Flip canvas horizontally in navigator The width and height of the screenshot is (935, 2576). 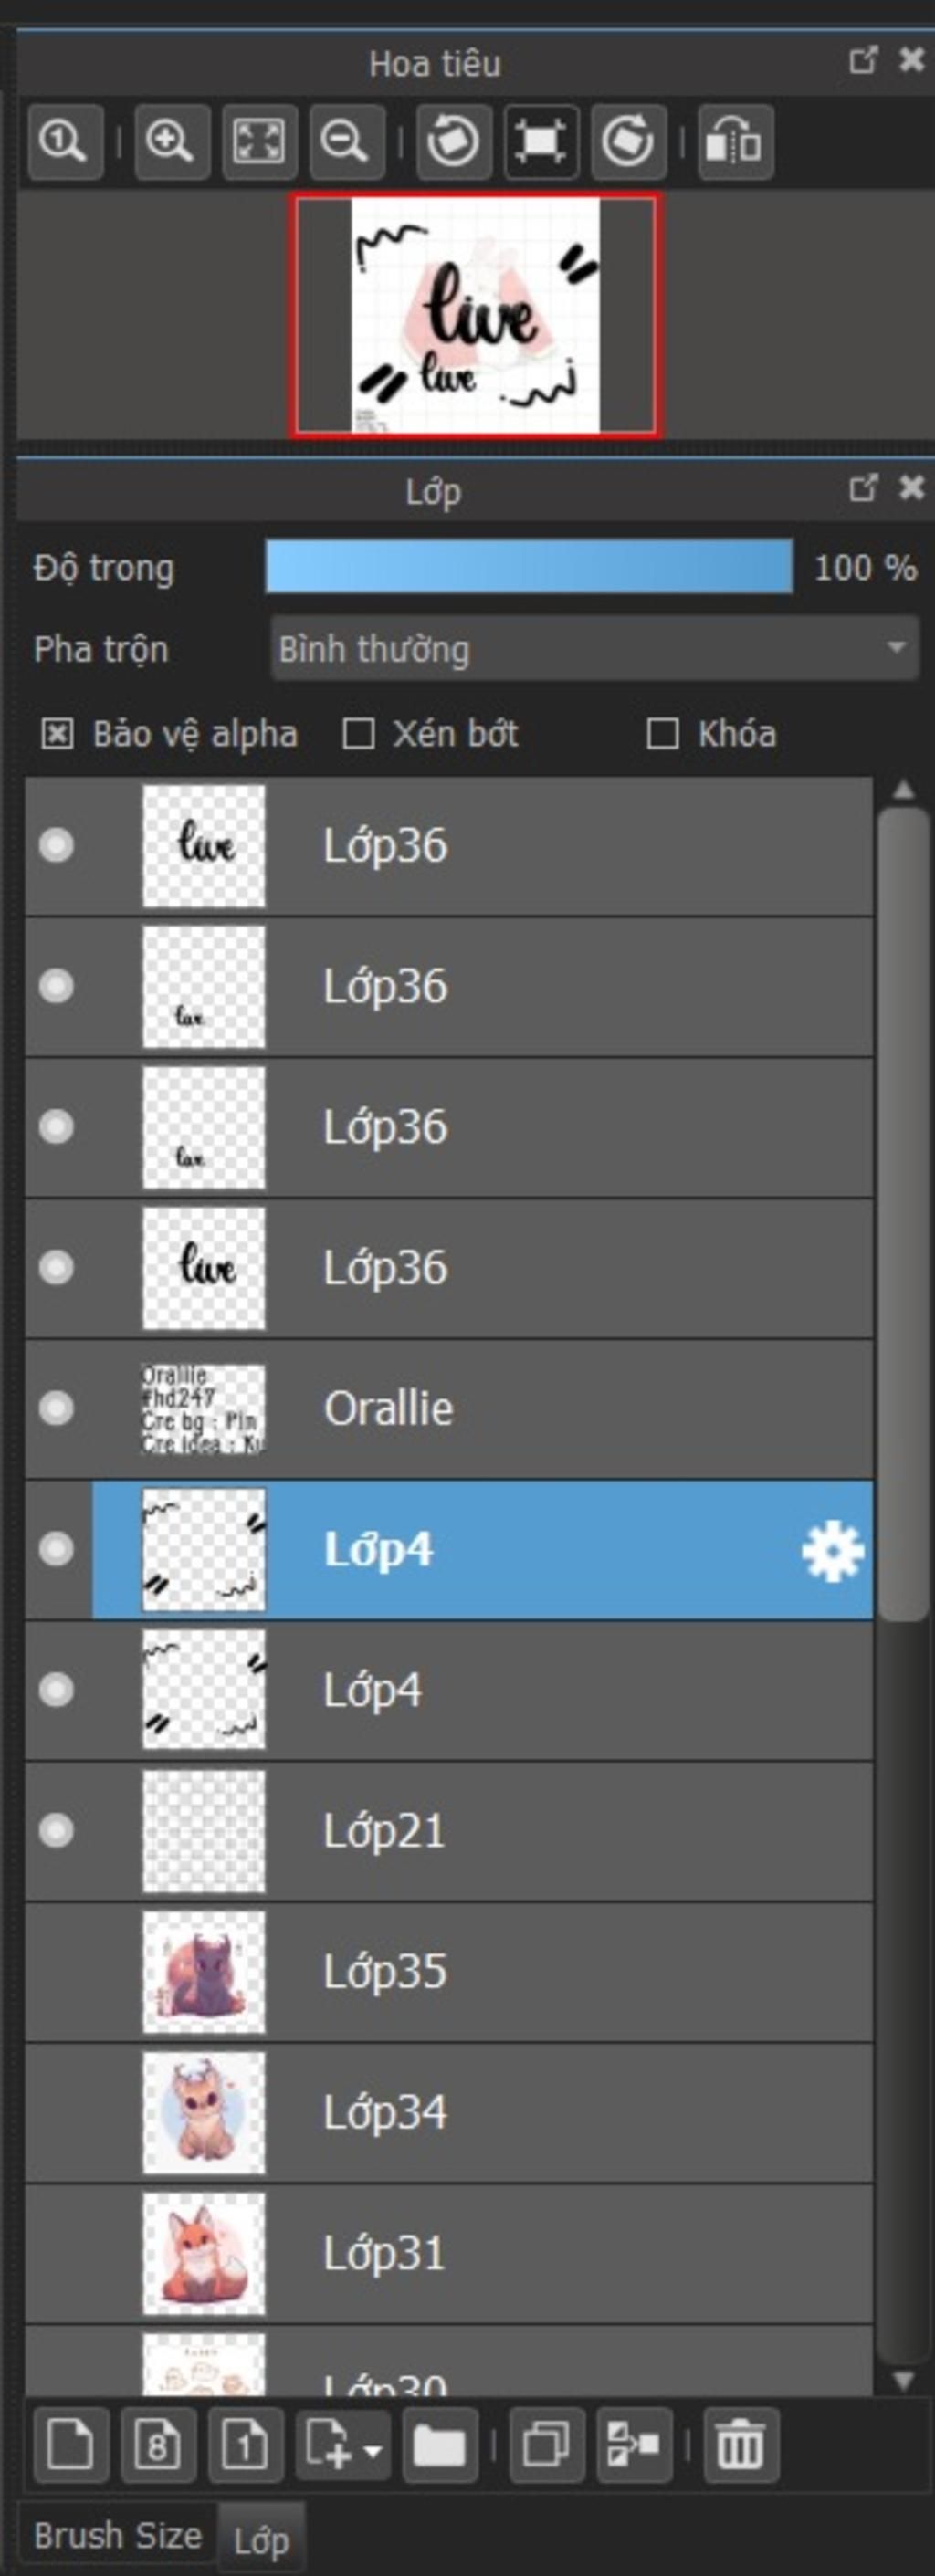click(735, 141)
